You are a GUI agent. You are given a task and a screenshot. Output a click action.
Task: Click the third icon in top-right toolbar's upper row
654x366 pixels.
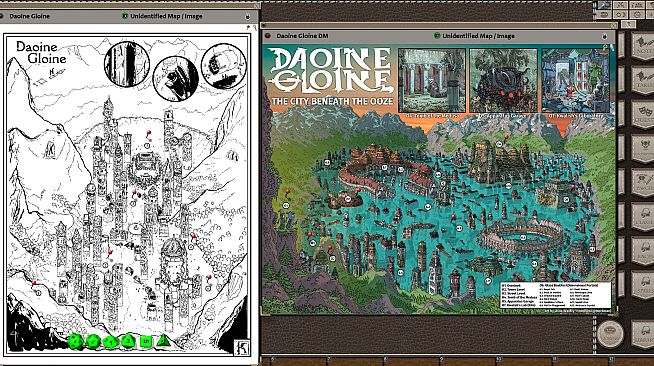[637, 5]
